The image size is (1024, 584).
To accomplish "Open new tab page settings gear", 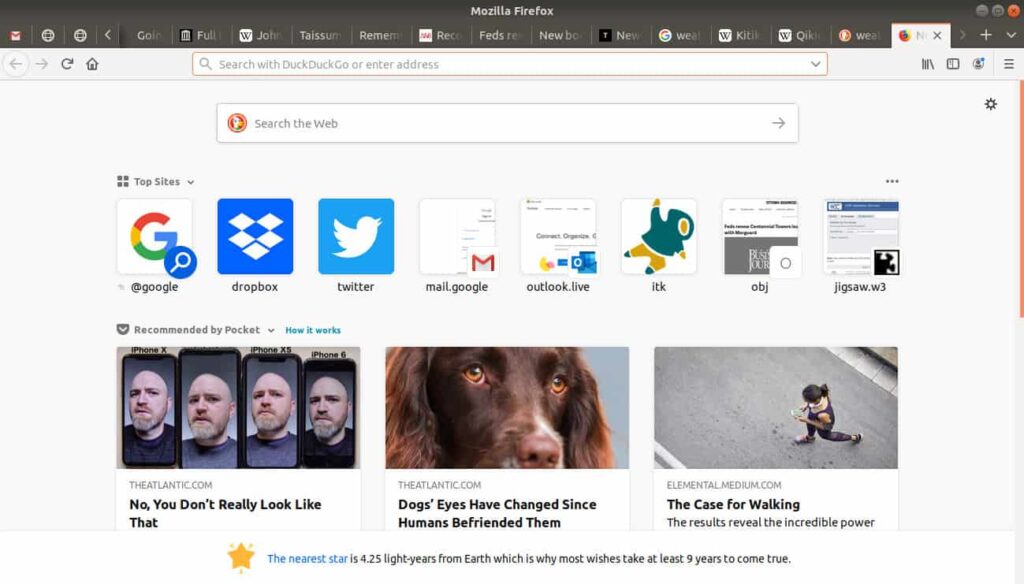I will pyautogui.click(x=991, y=104).
